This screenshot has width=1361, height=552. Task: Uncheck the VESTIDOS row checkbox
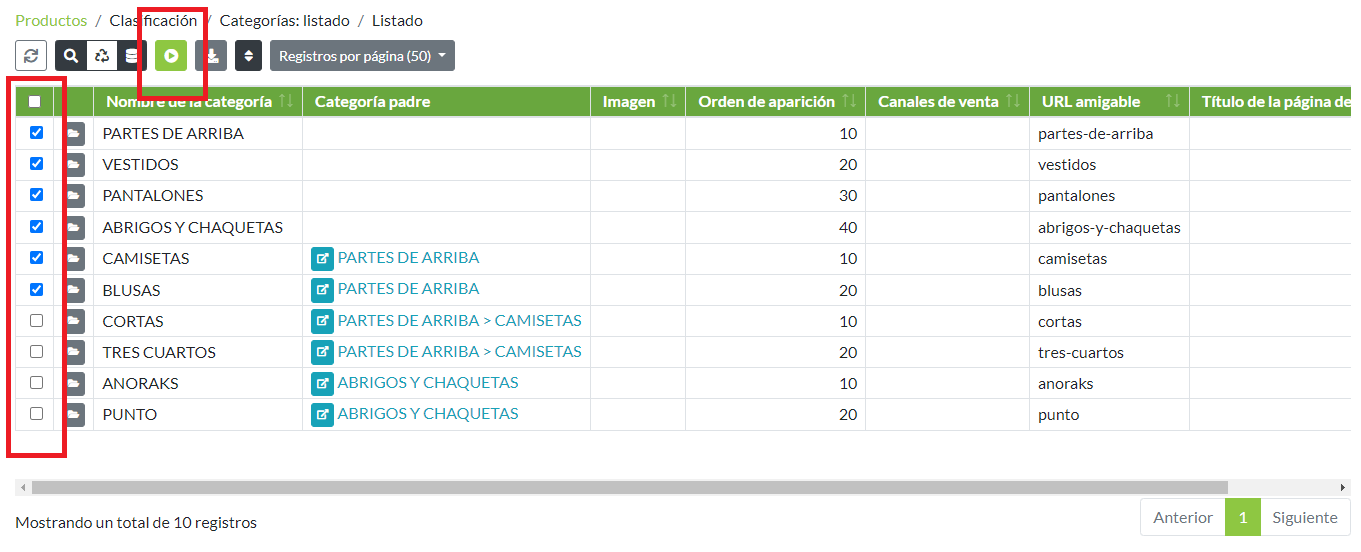tap(37, 163)
